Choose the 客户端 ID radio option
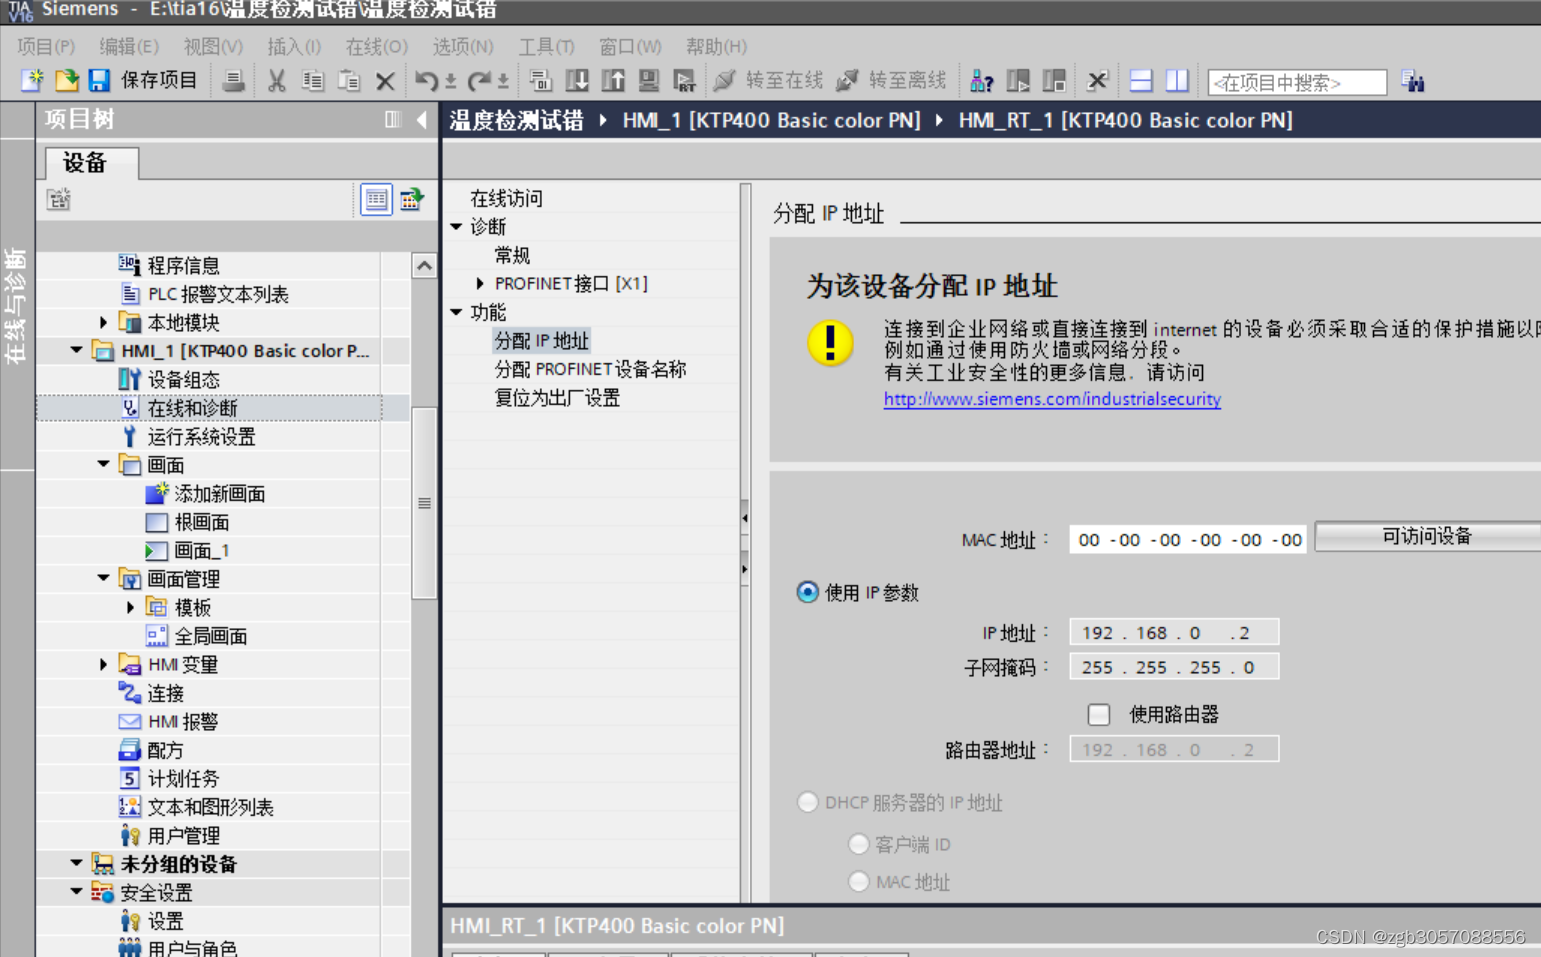This screenshot has height=957, width=1541. 858,844
